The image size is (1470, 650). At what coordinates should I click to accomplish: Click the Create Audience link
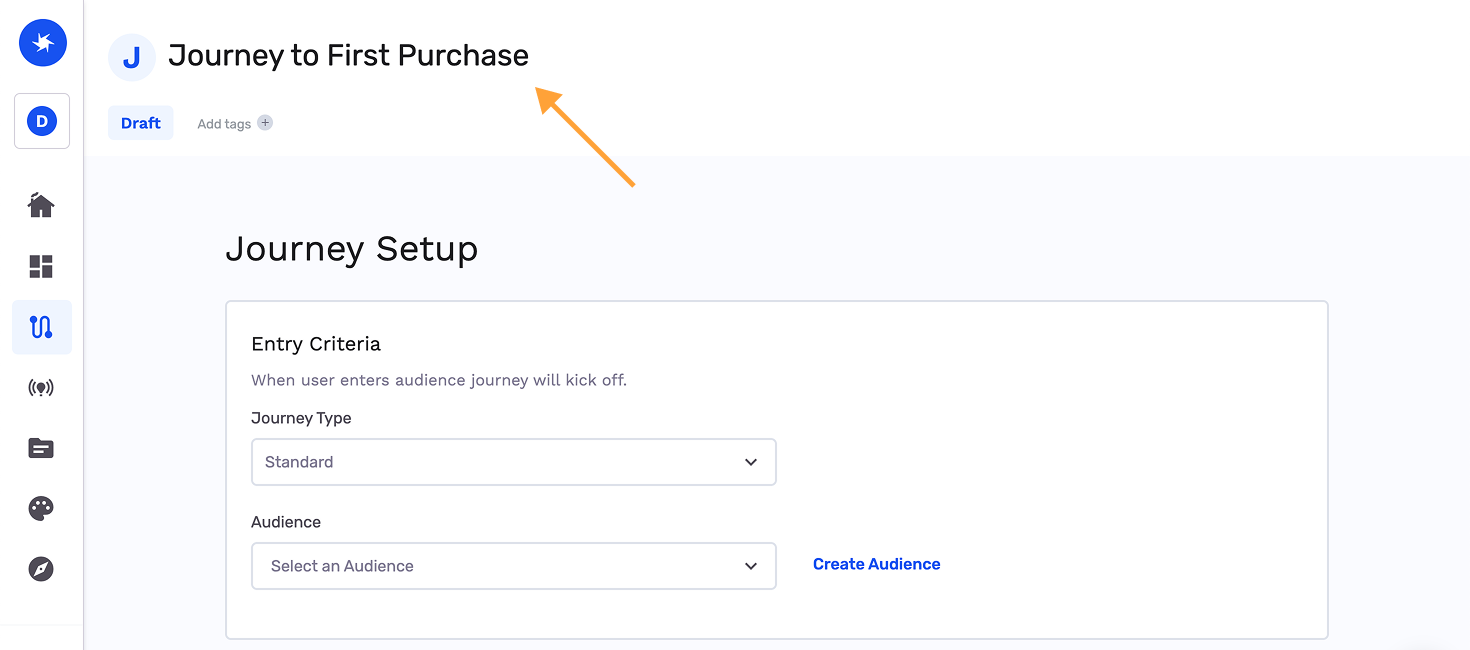[876, 564]
